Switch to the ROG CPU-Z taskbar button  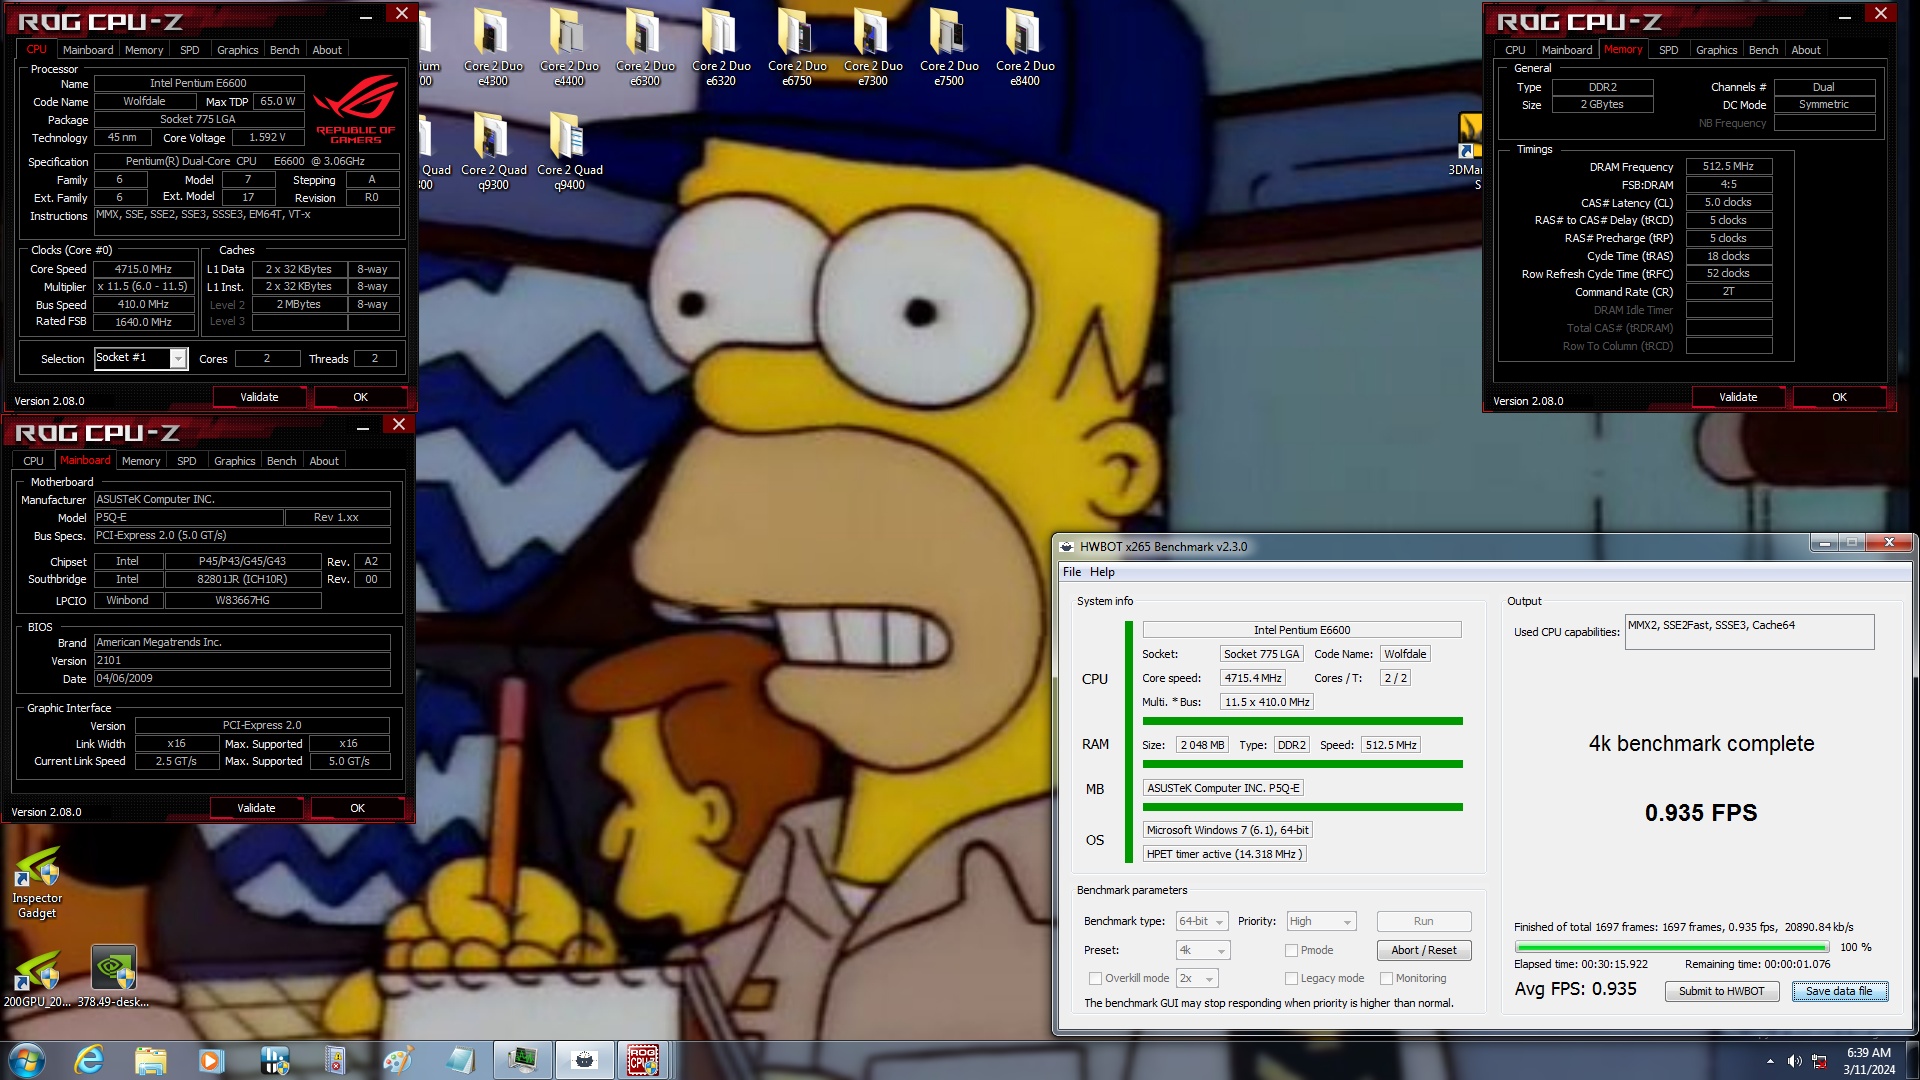tap(643, 1059)
